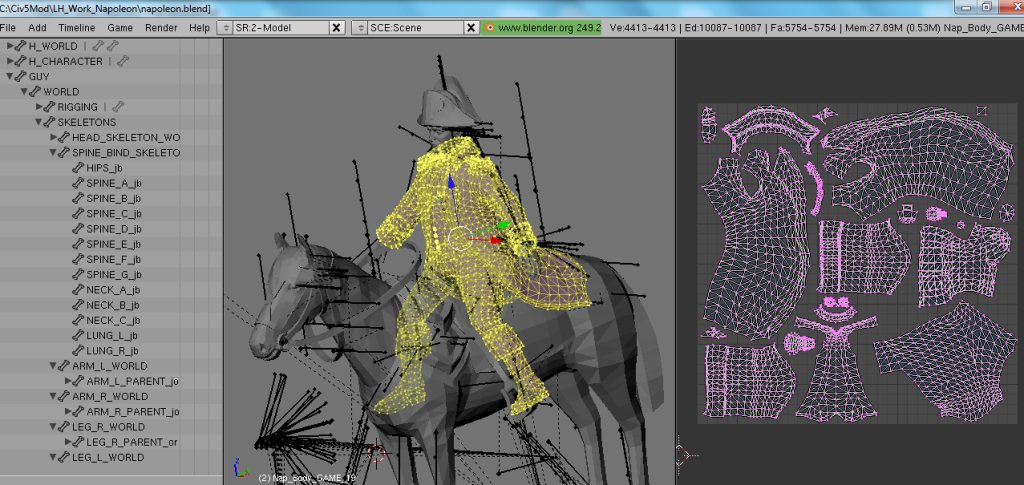Open the Add menu

pos(37,27)
